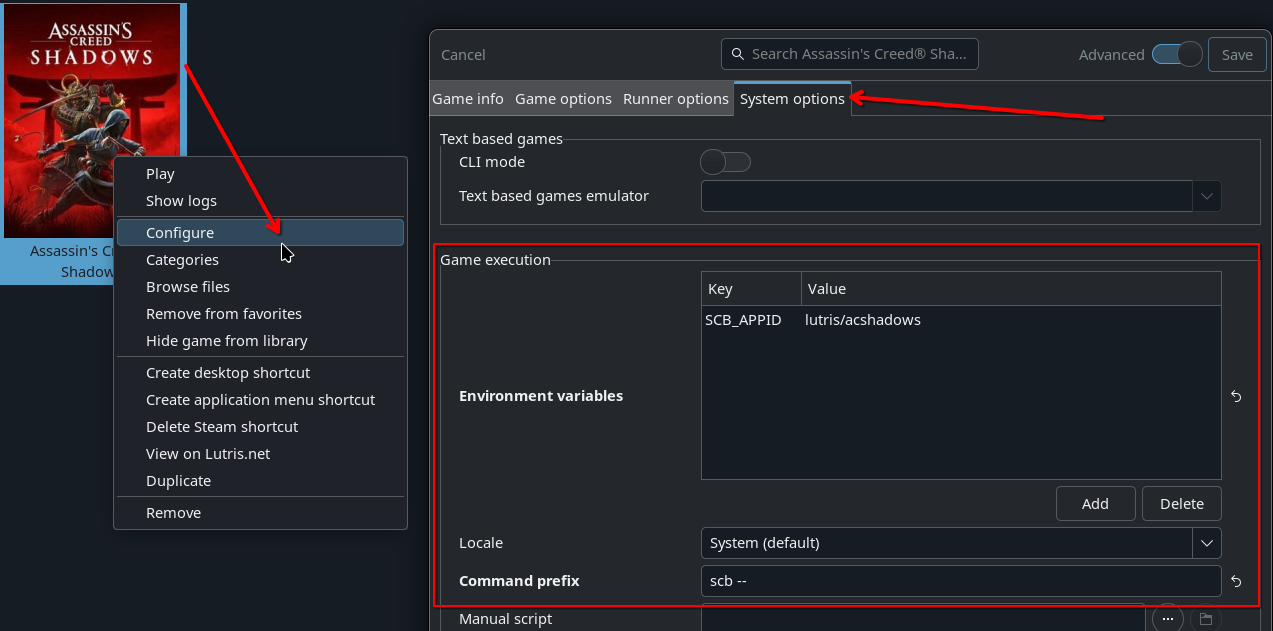
Task: Switch to the Game info tab
Action: point(468,98)
